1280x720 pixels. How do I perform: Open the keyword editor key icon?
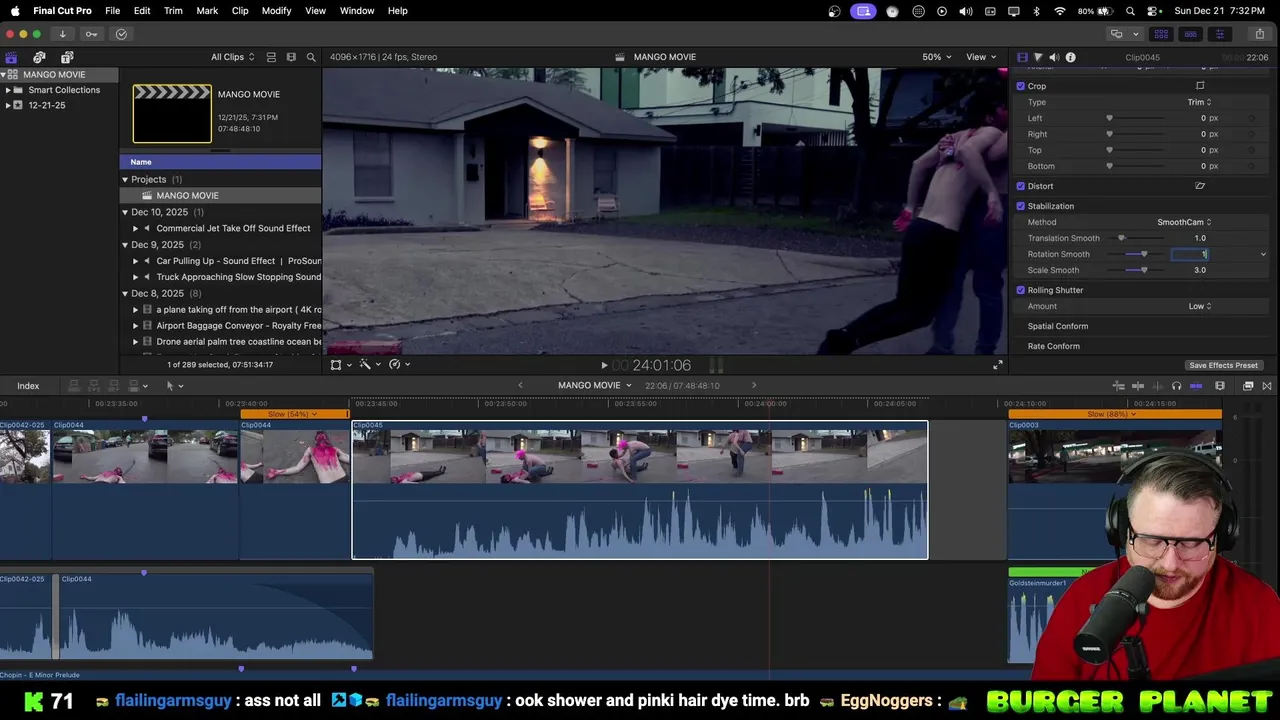coord(91,34)
